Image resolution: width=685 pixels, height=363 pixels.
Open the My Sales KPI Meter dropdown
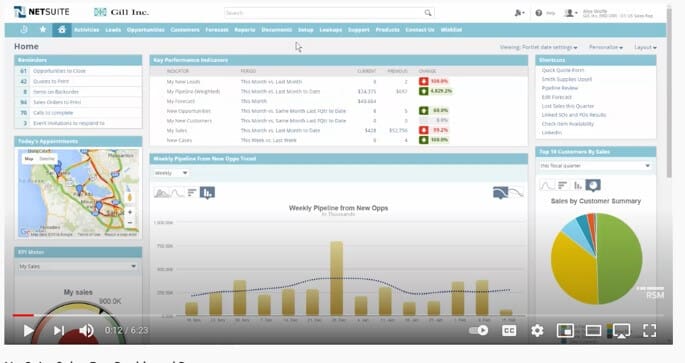coord(78,266)
